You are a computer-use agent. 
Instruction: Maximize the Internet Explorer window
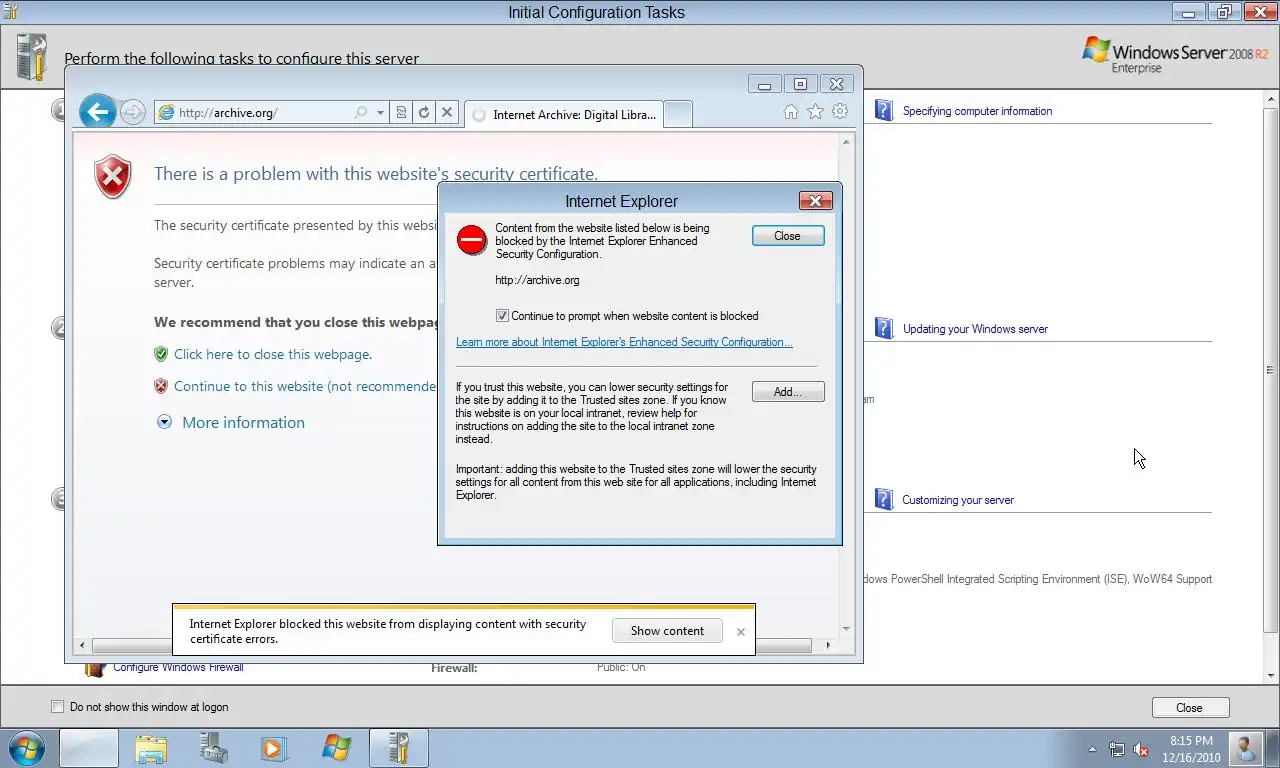(x=800, y=85)
